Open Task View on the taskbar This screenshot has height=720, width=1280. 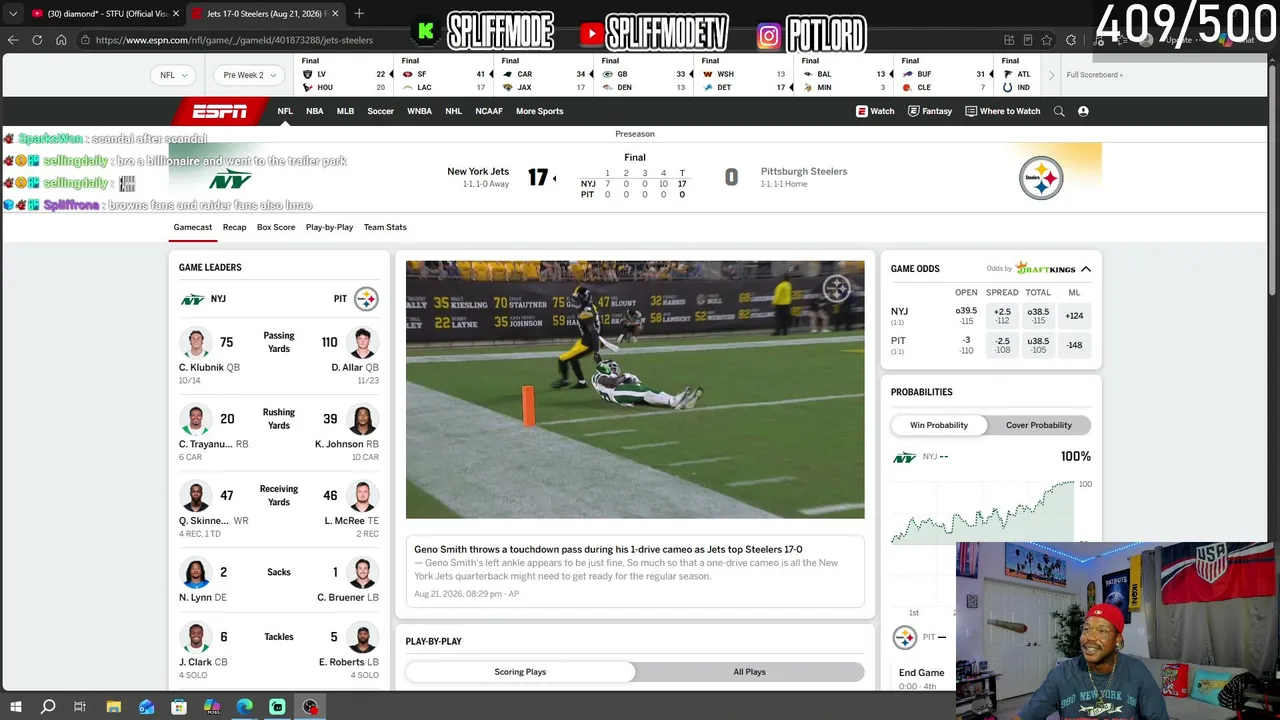[x=80, y=707]
